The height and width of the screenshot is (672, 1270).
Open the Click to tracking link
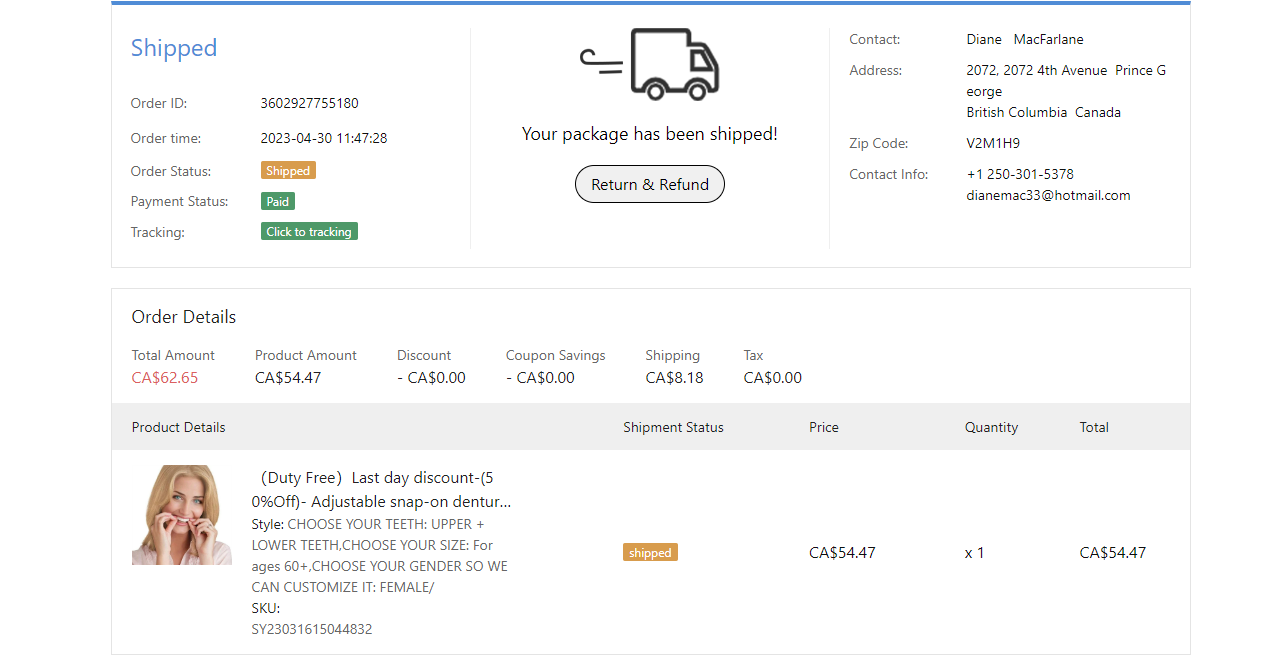tap(309, 232)
